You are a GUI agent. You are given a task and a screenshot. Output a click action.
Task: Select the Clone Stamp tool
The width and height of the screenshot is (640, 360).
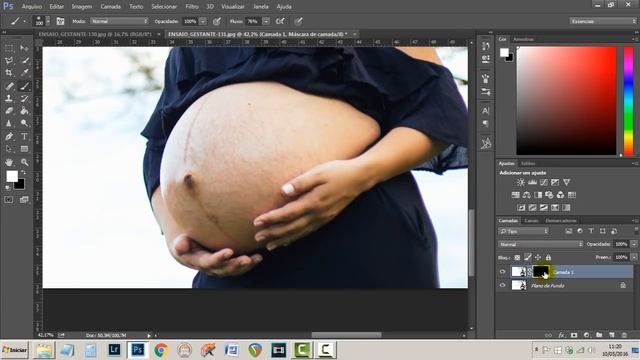[9, 98]
